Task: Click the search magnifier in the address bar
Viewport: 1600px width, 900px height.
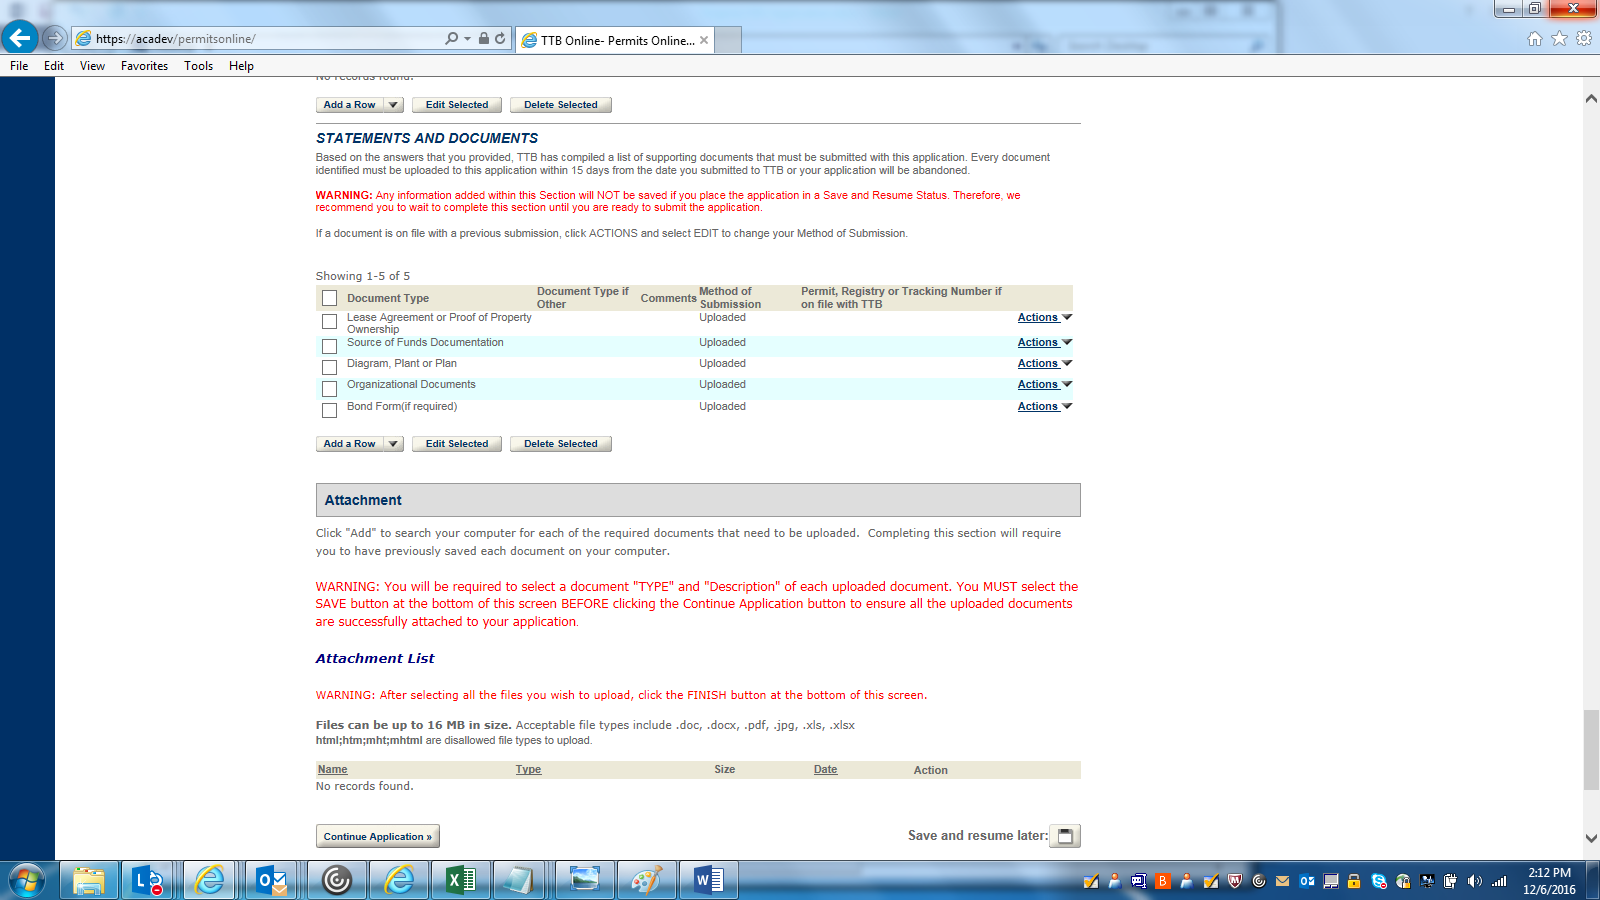Action: coord(452,38)
